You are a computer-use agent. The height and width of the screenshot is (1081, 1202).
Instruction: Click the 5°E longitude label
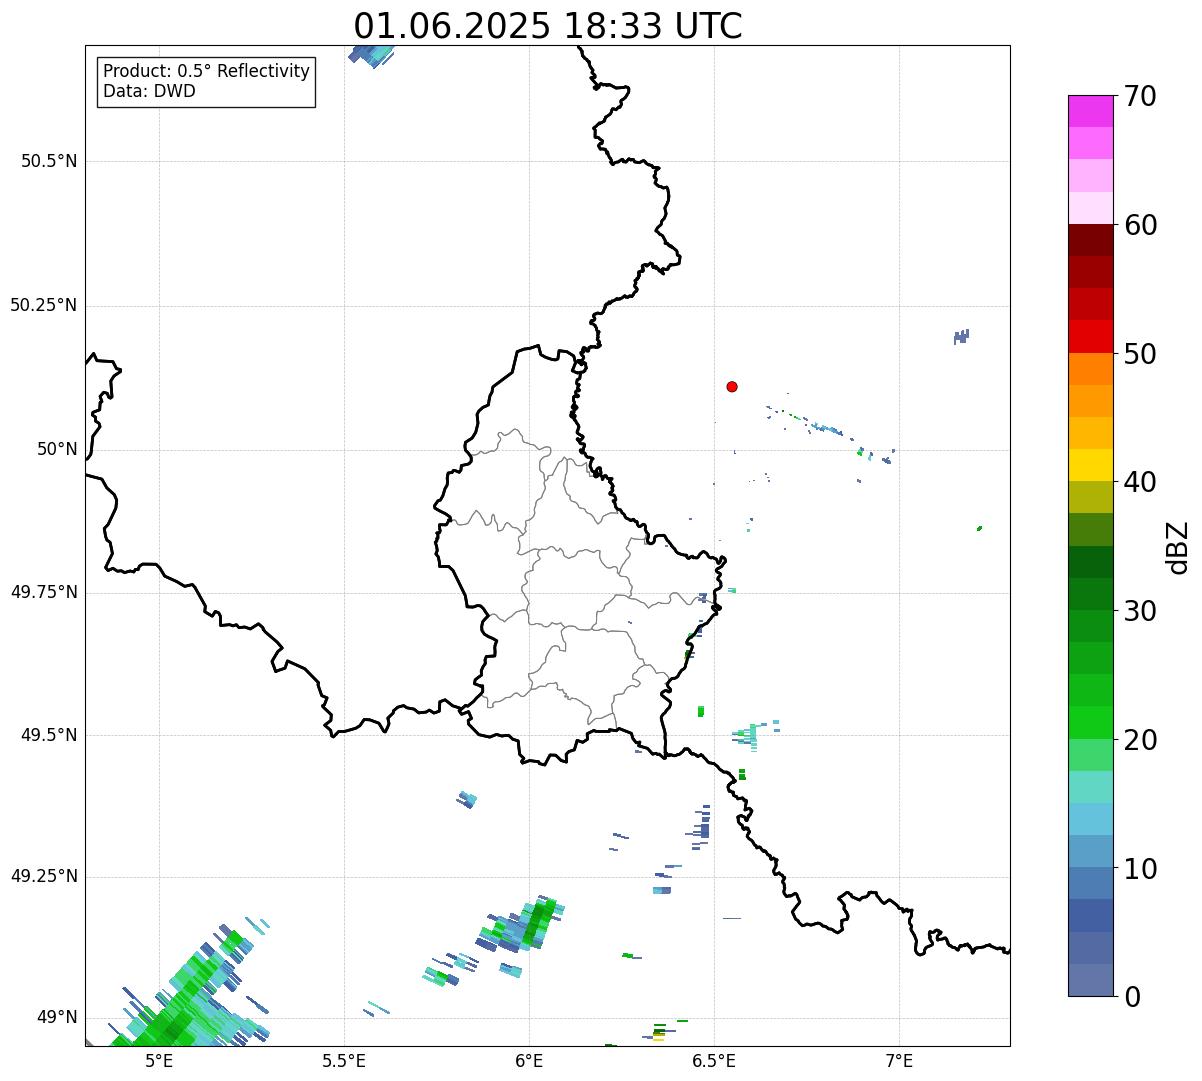159,1060
